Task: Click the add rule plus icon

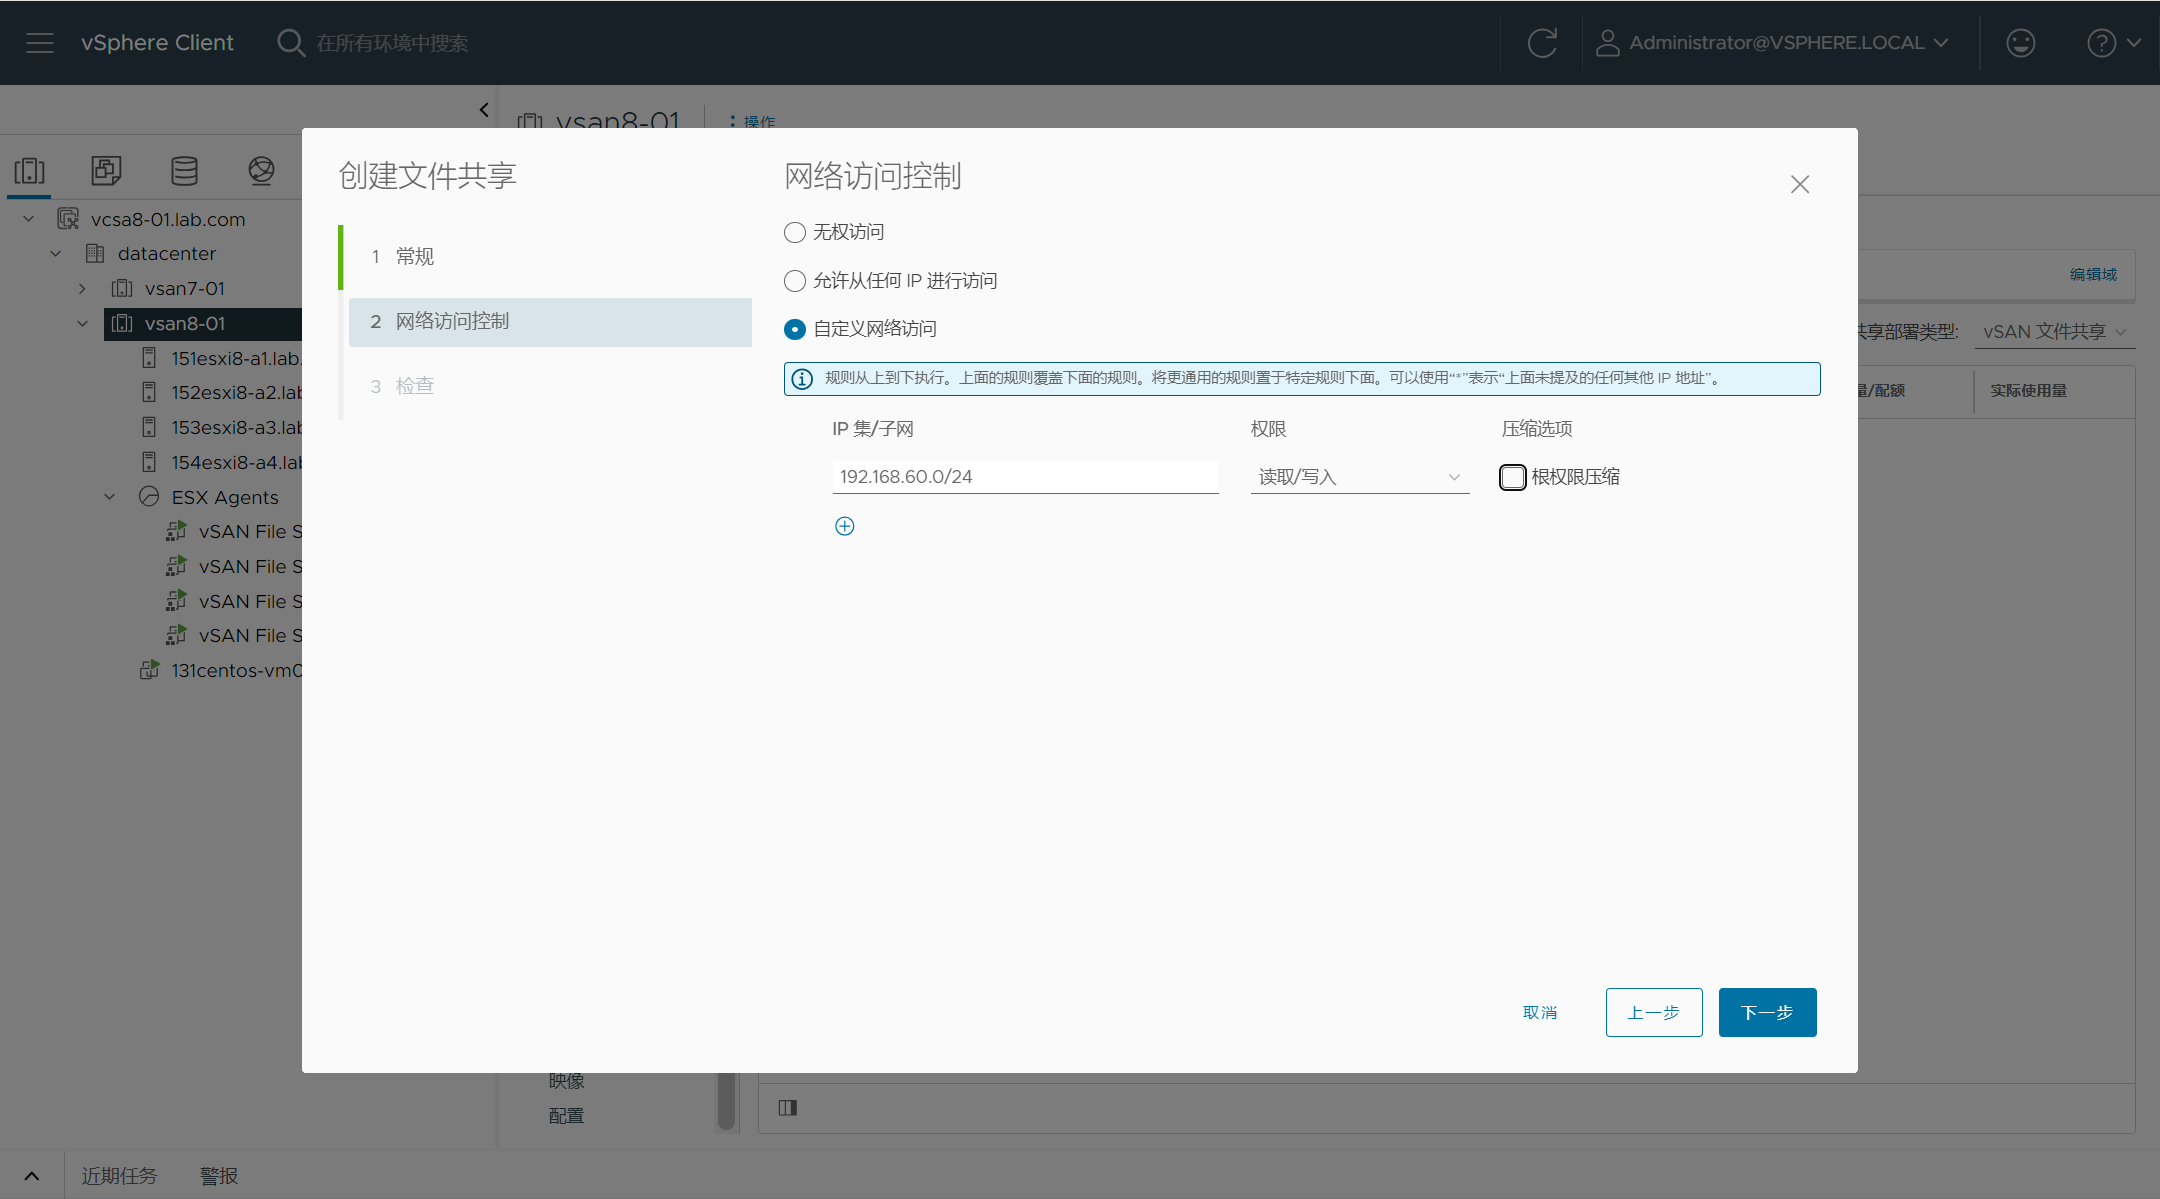Action: click(845, 526)
